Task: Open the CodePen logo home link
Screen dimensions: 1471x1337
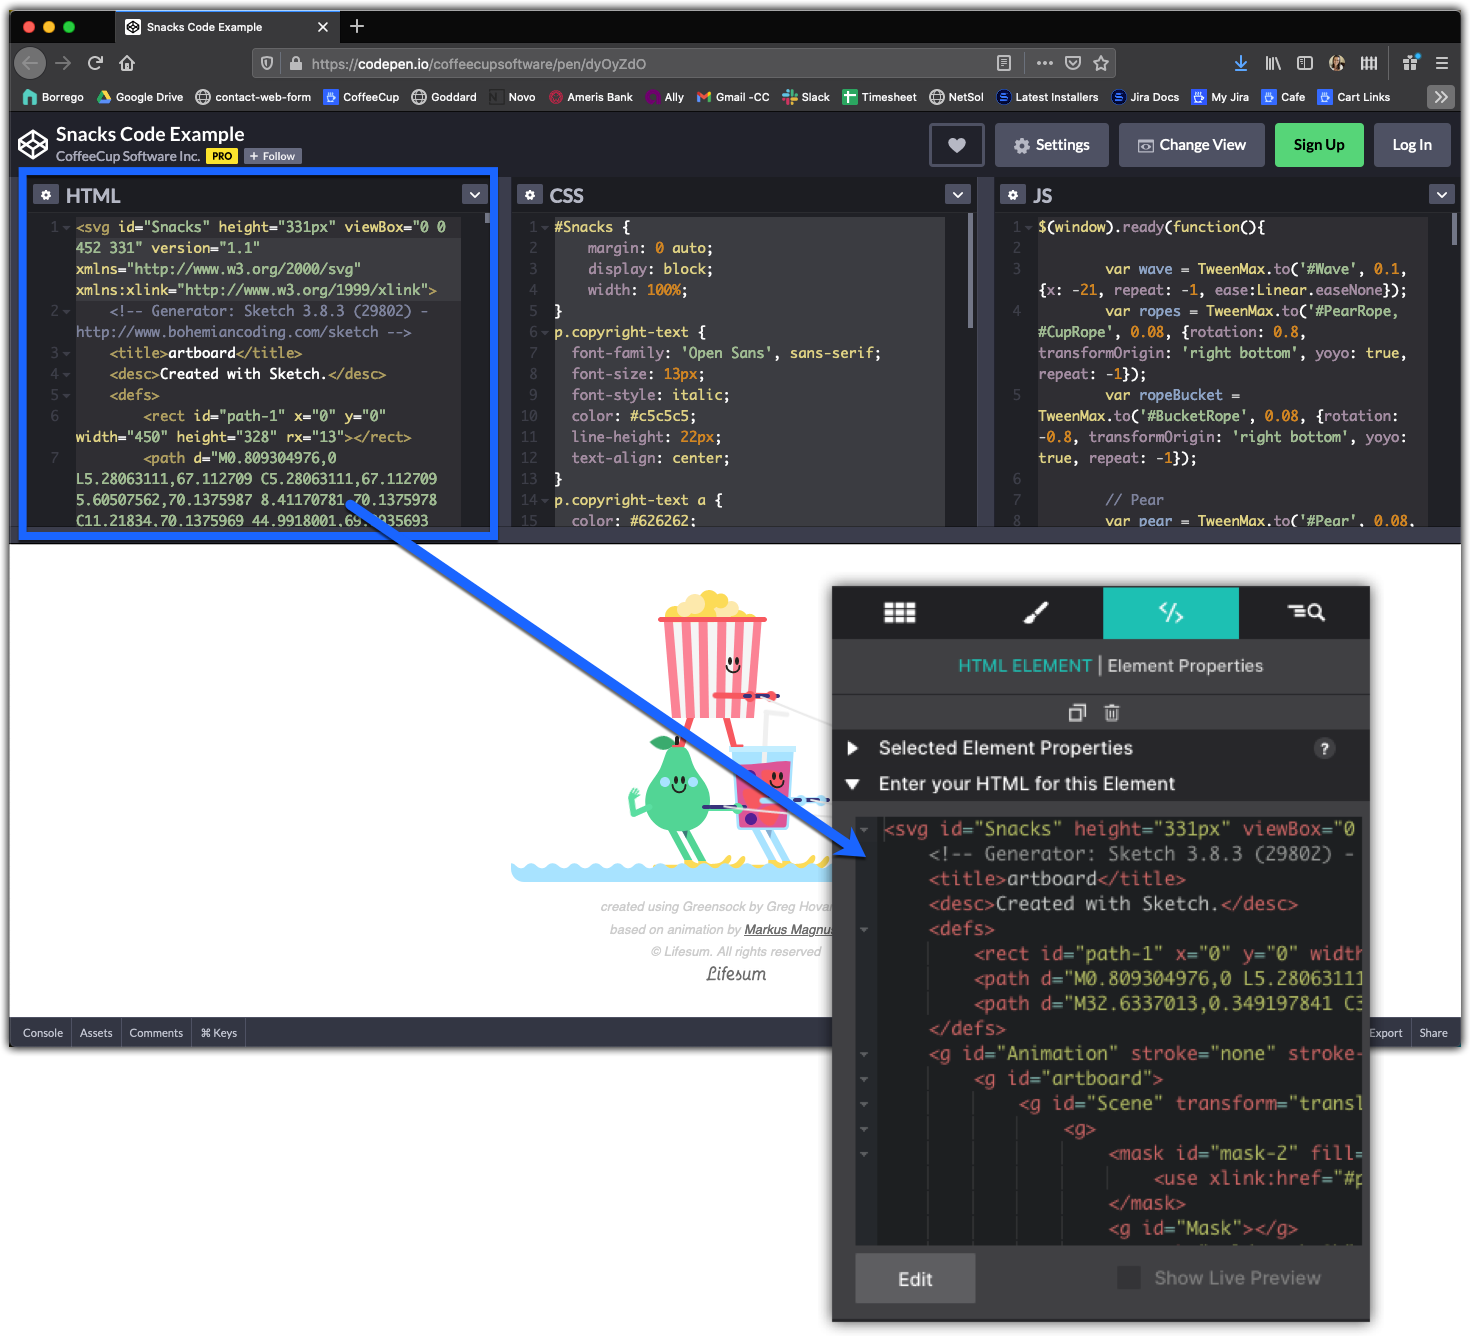Action: point(33,144)
